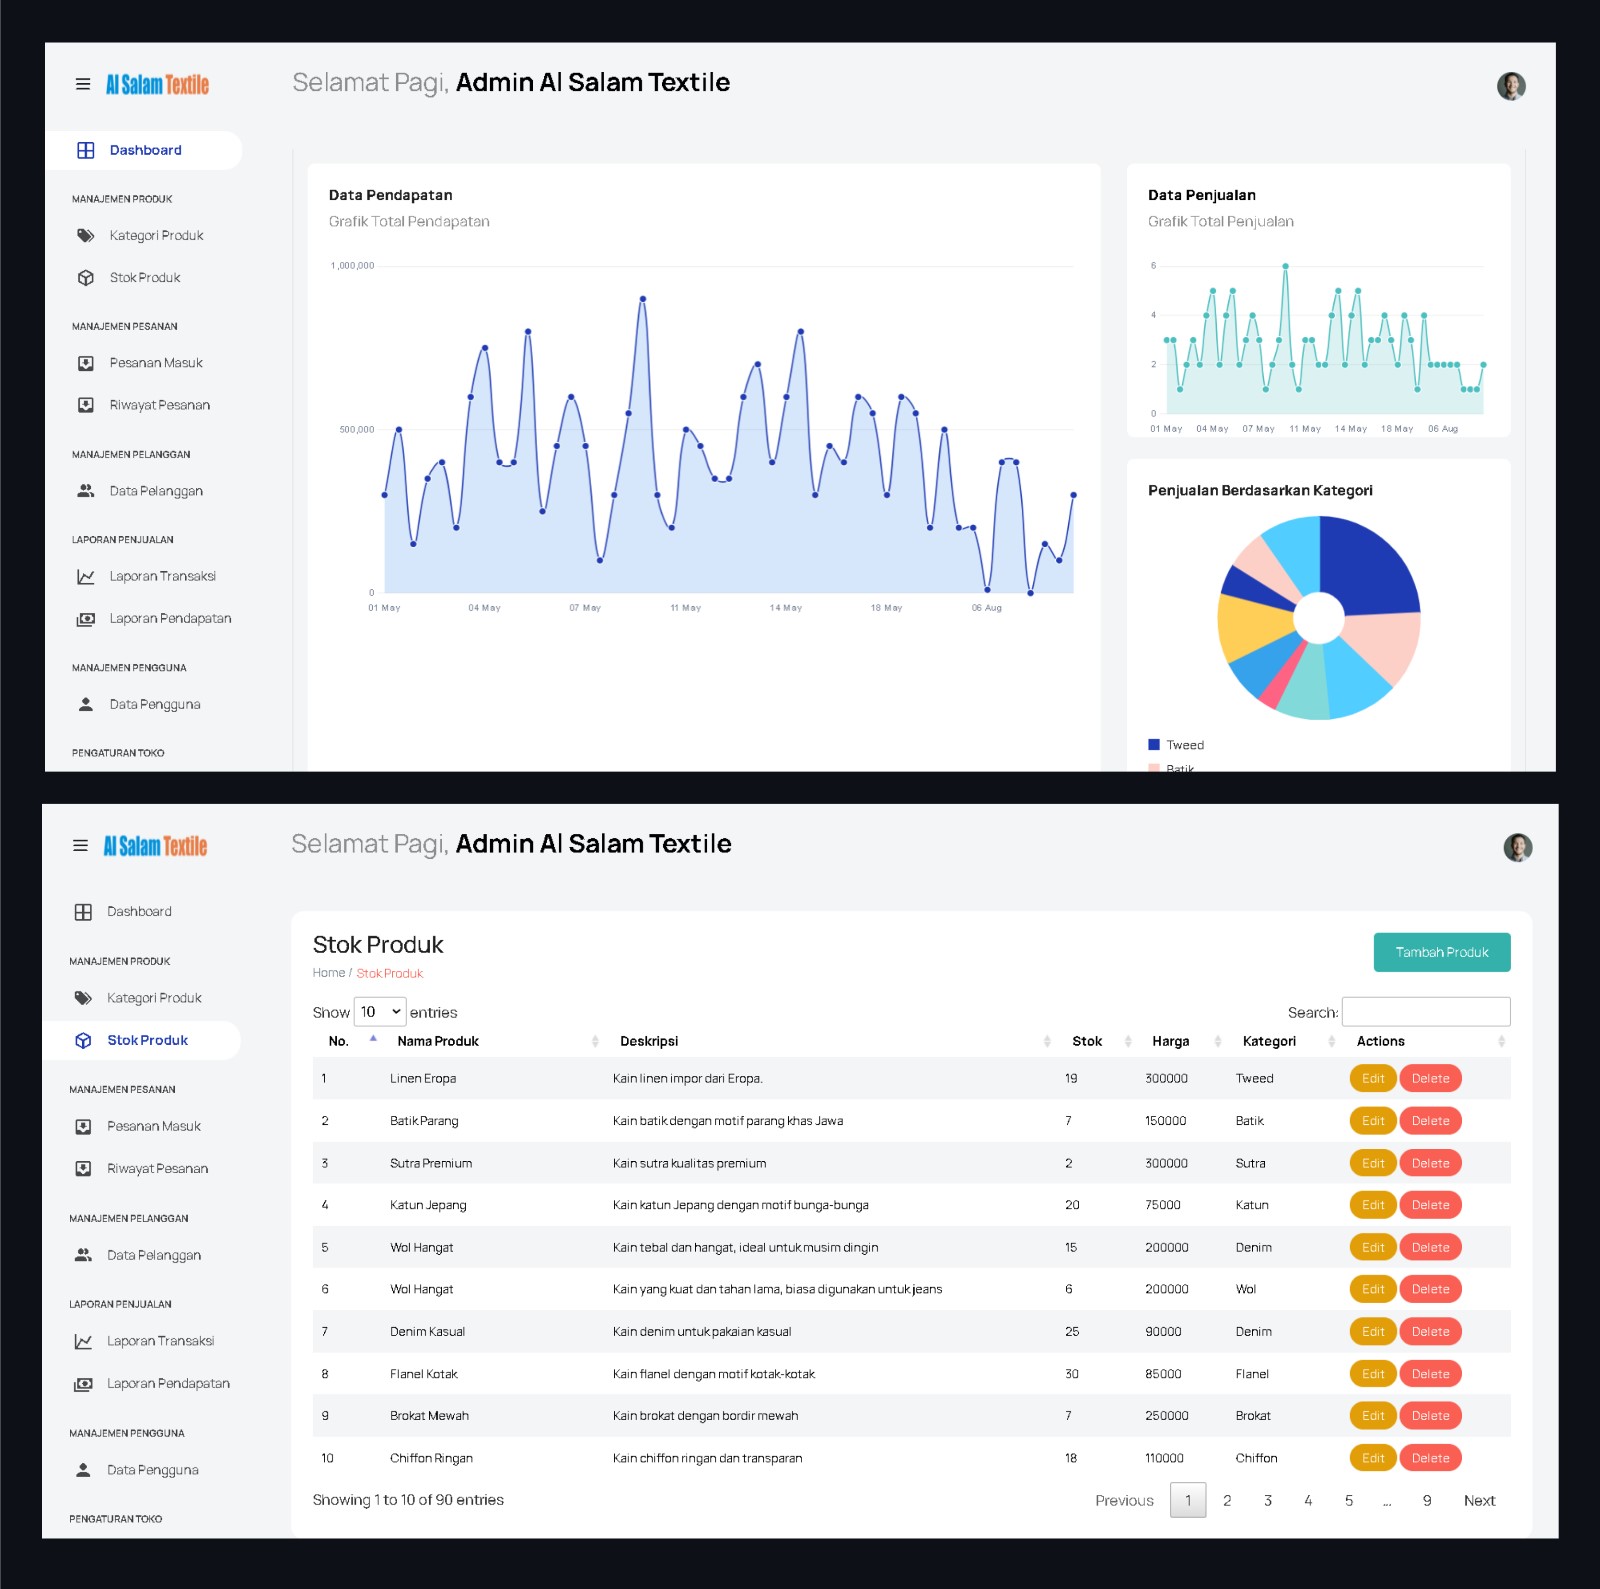
Task: Delete the Batik Parang product row
Action: click(1430, 1121)
